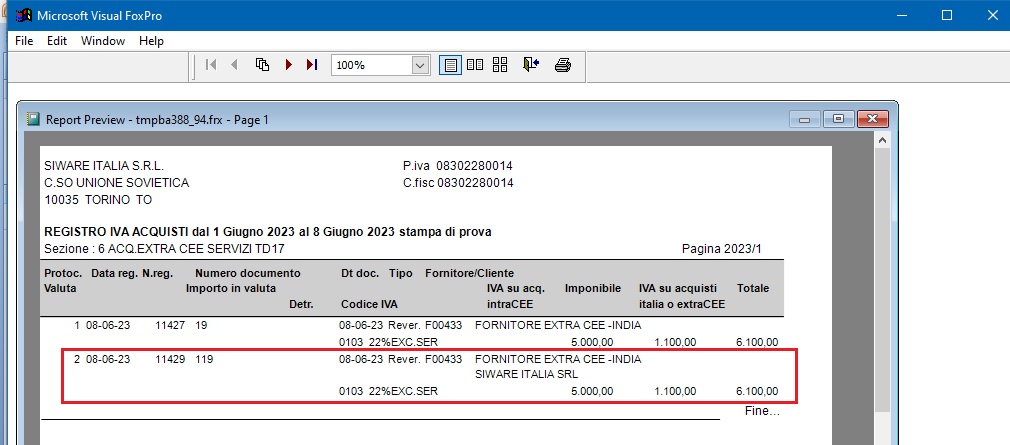Click 'Sezione : 6 ACQ.EXTRA CEE SERVIZI TD17'
The image size is (1010, 445).
[x=164, y=249]
